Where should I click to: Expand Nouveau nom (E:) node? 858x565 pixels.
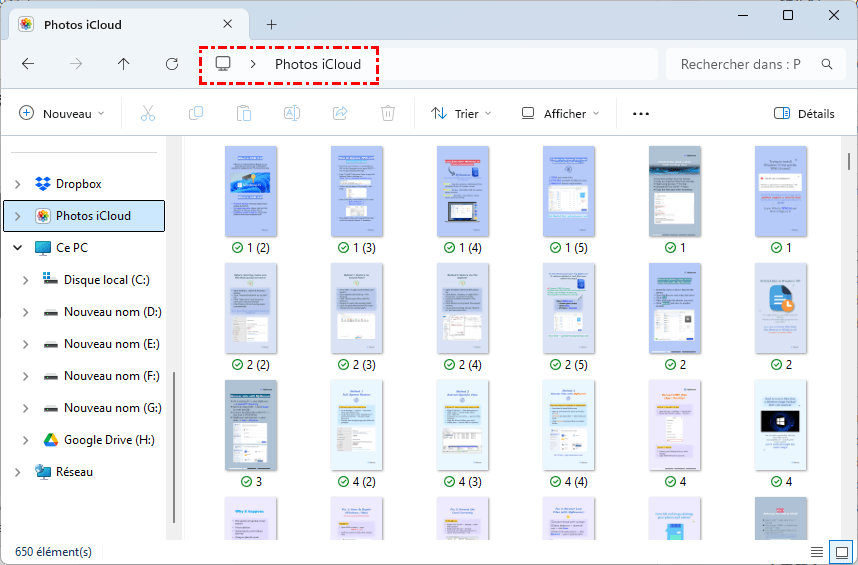(x=25, y=344)
